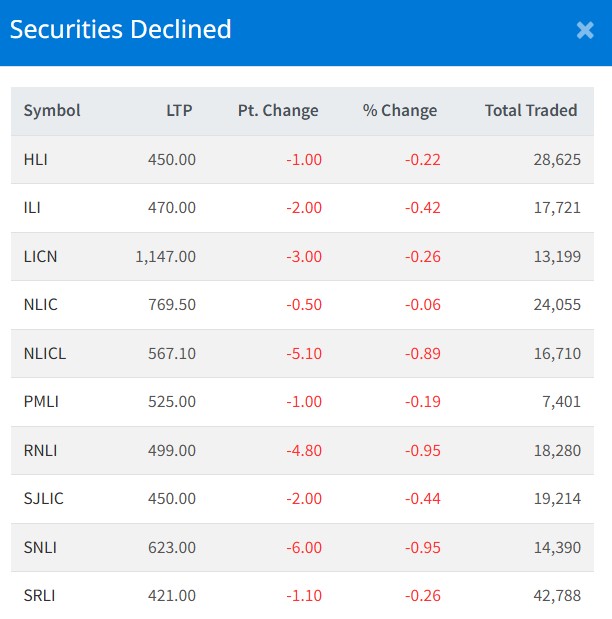Click the SNLI symbol
612x619 pixels.
tap(40, 547)
